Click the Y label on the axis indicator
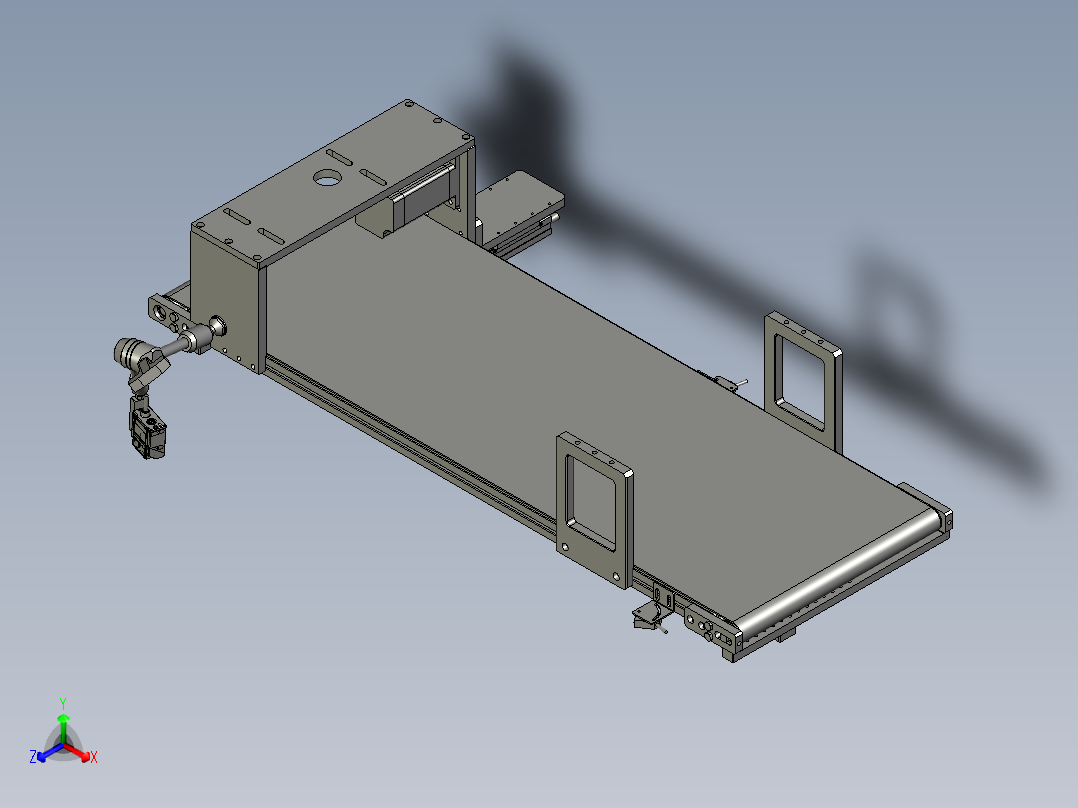This screenshot has height=808, width=1078. [x=63, y=701]
